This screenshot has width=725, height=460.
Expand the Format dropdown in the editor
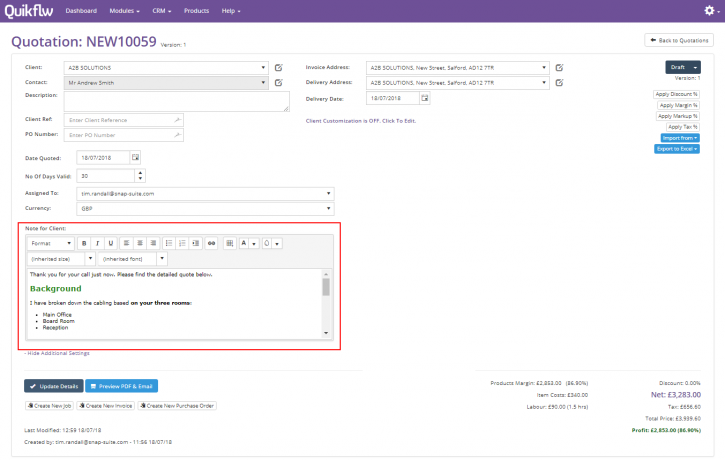pyautogui.click(x=51, y=243)
